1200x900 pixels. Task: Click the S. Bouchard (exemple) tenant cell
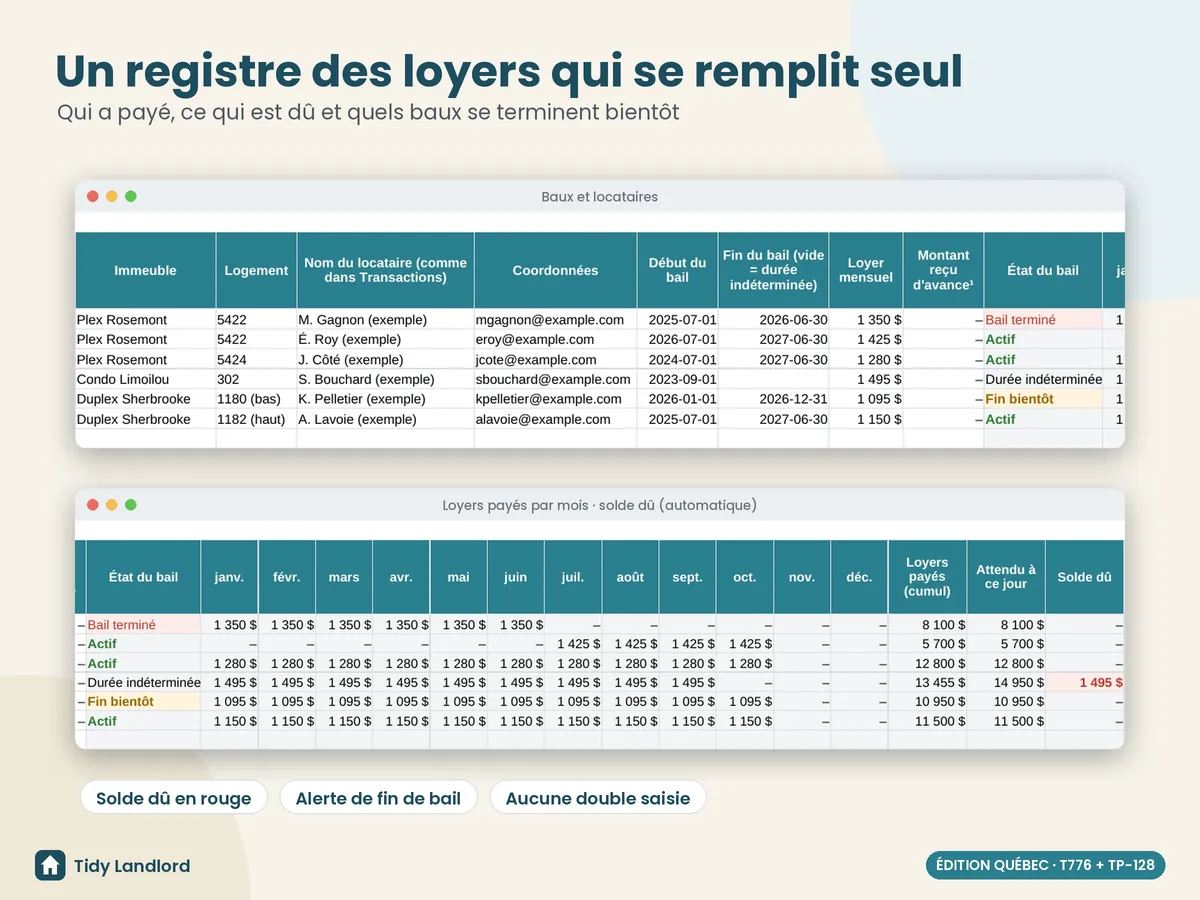(385, 379)
